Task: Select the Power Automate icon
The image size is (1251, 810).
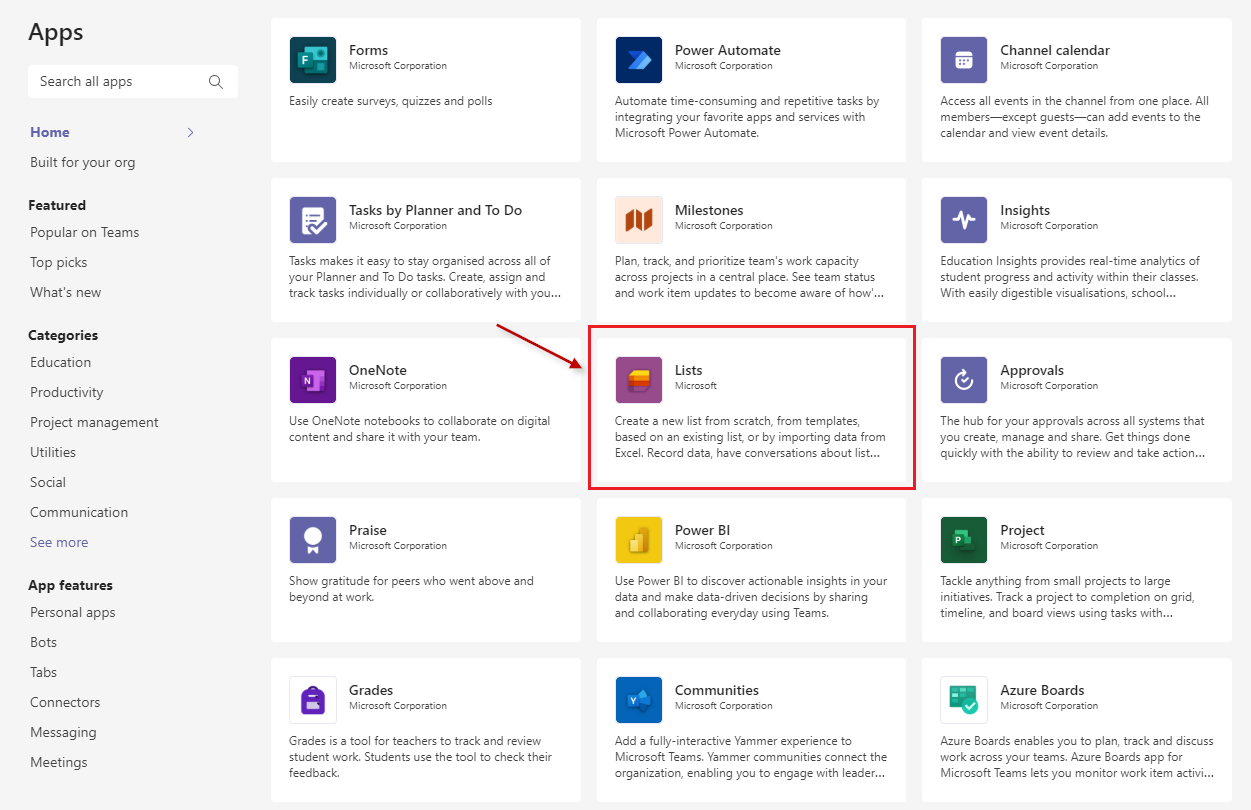Action: pos(638,60)
